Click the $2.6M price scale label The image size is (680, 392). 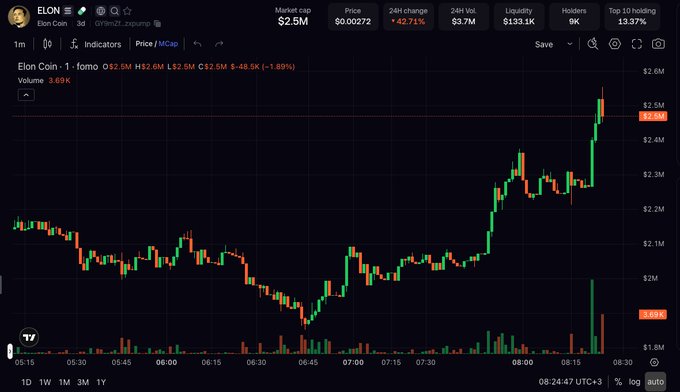[654, 71]
